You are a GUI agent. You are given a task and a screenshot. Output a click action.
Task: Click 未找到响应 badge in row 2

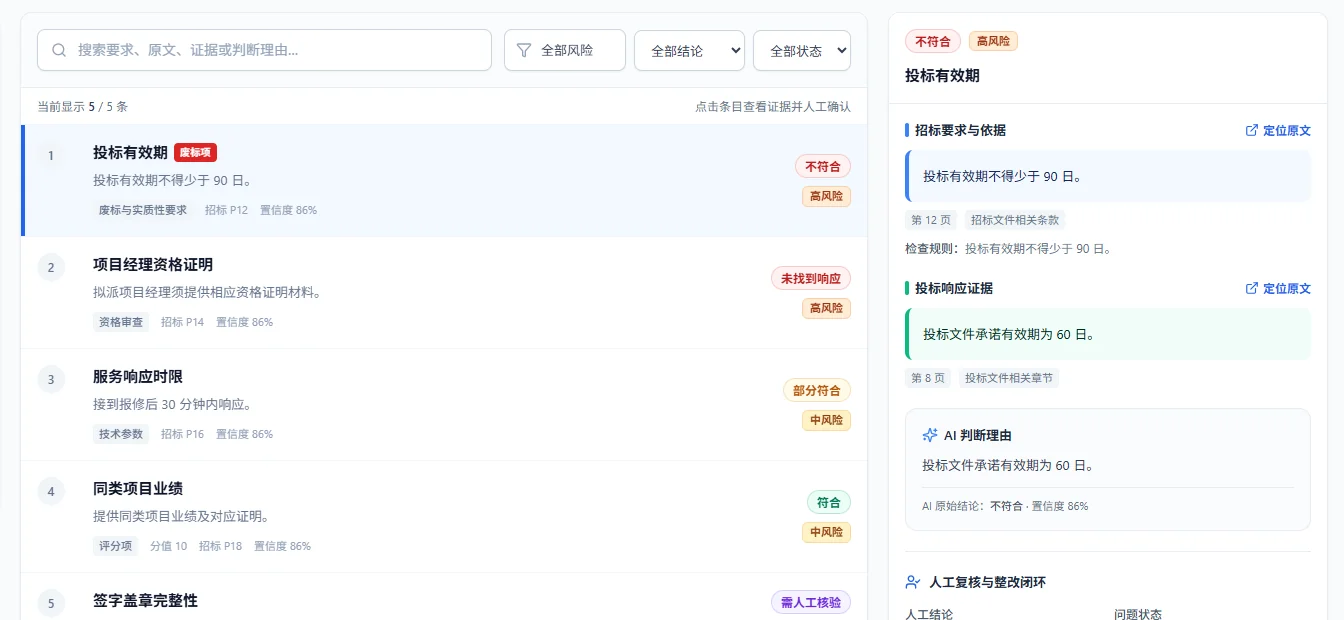[811, 278]
